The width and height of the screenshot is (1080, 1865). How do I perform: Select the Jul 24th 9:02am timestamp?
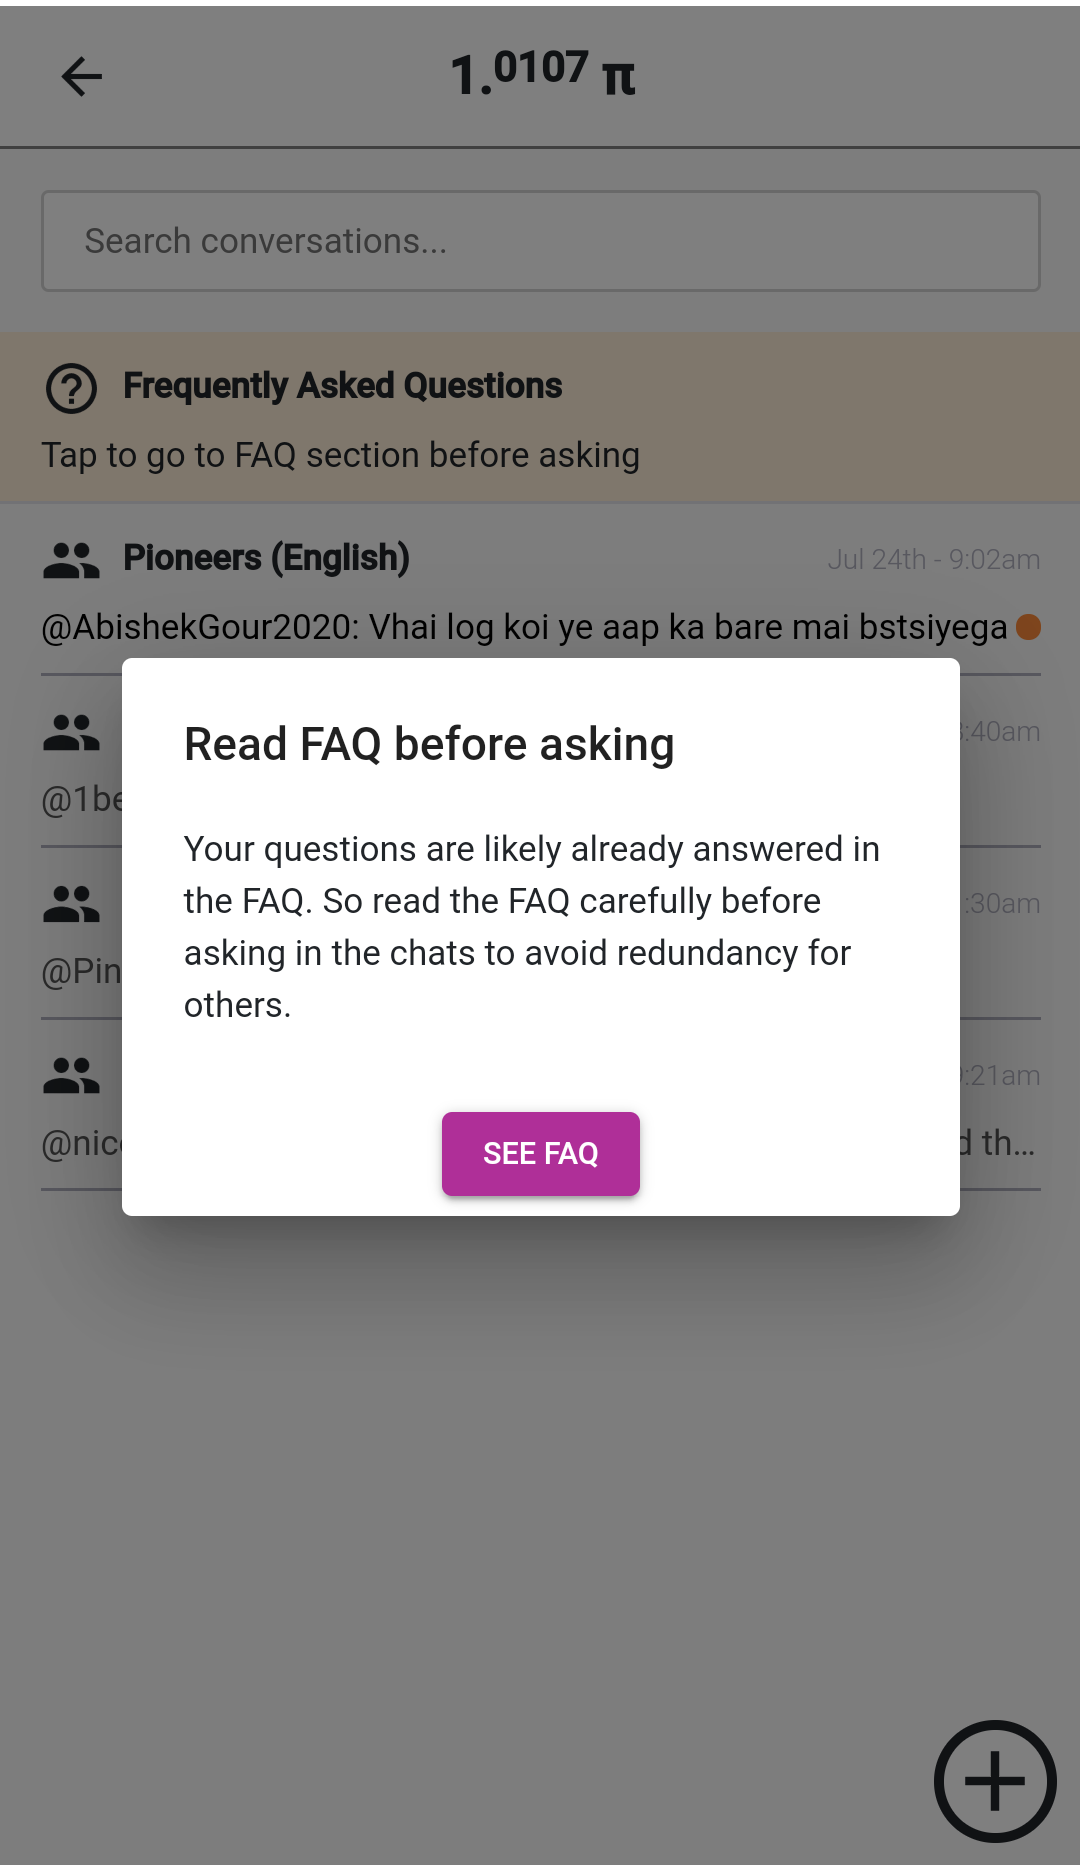(x=934, y=559)
